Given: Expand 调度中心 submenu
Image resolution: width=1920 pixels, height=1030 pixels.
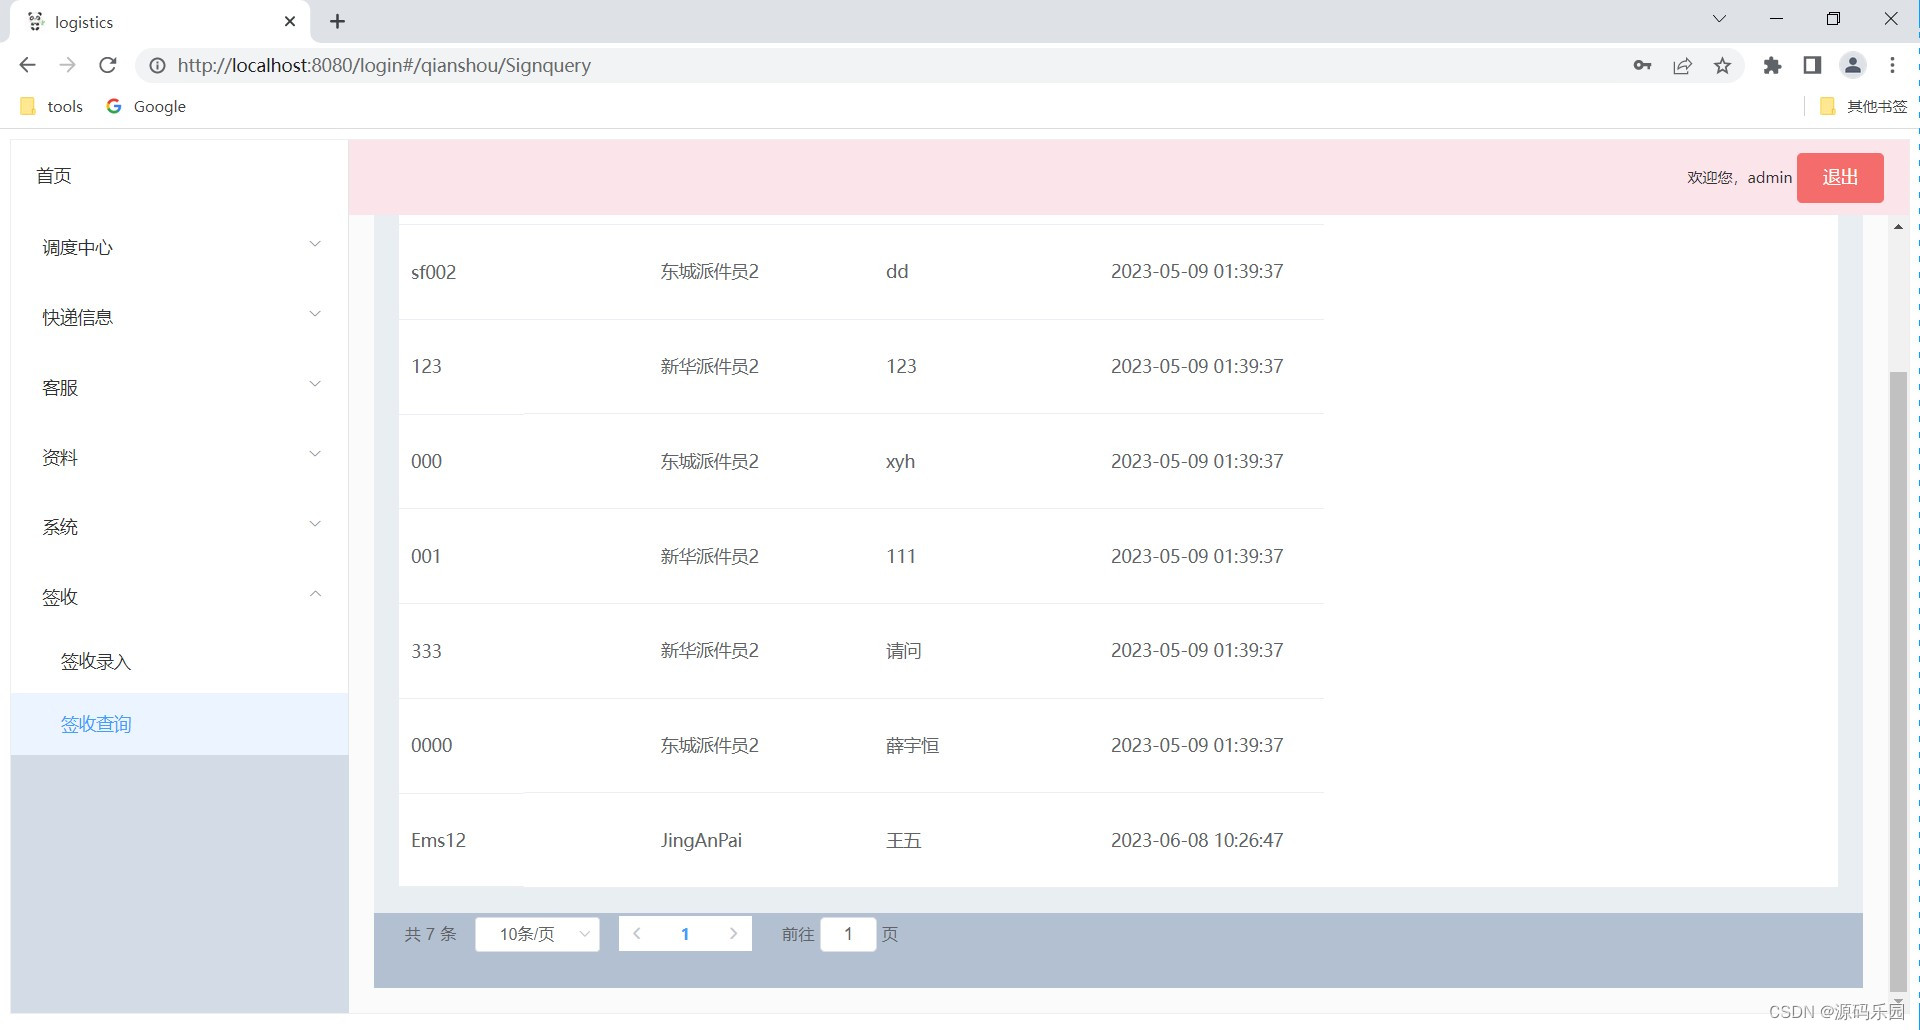Looking at the screenshot, I should pyautogui.click(x=180, y=247).
